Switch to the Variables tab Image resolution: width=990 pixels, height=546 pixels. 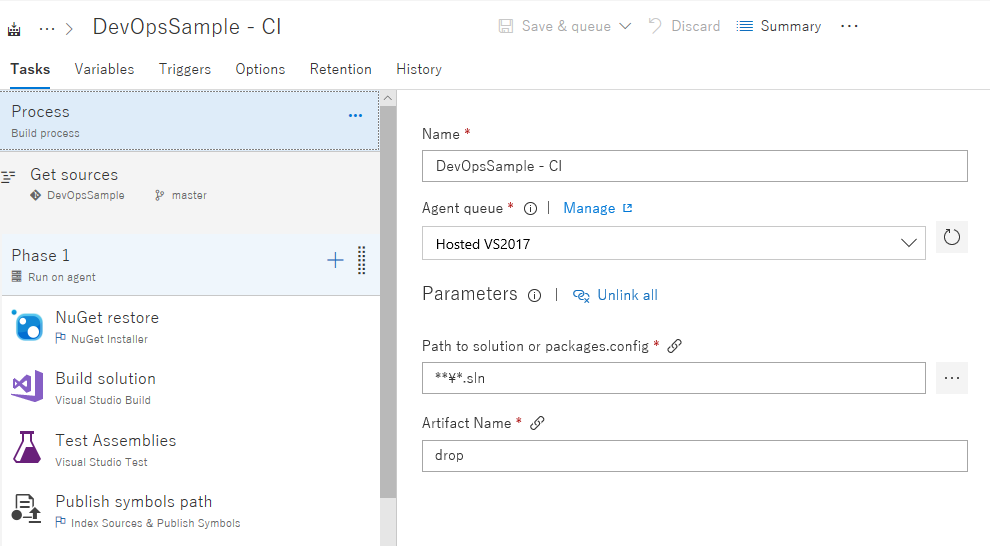coord(104,69)
